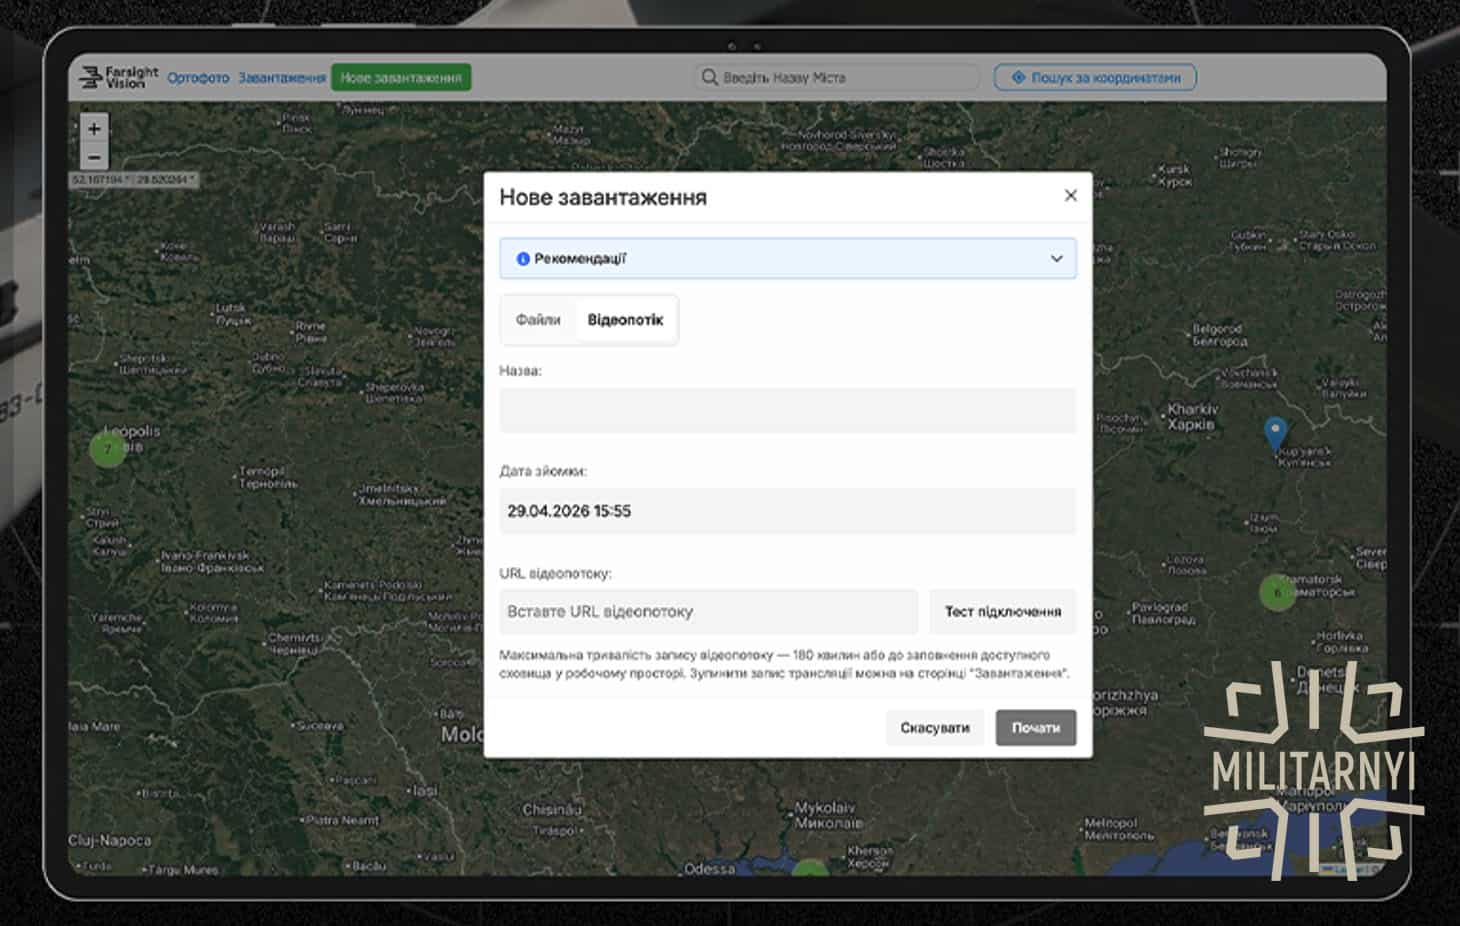Click the Скасувати button
This screenshot has height=926, width=1460.
935,728
